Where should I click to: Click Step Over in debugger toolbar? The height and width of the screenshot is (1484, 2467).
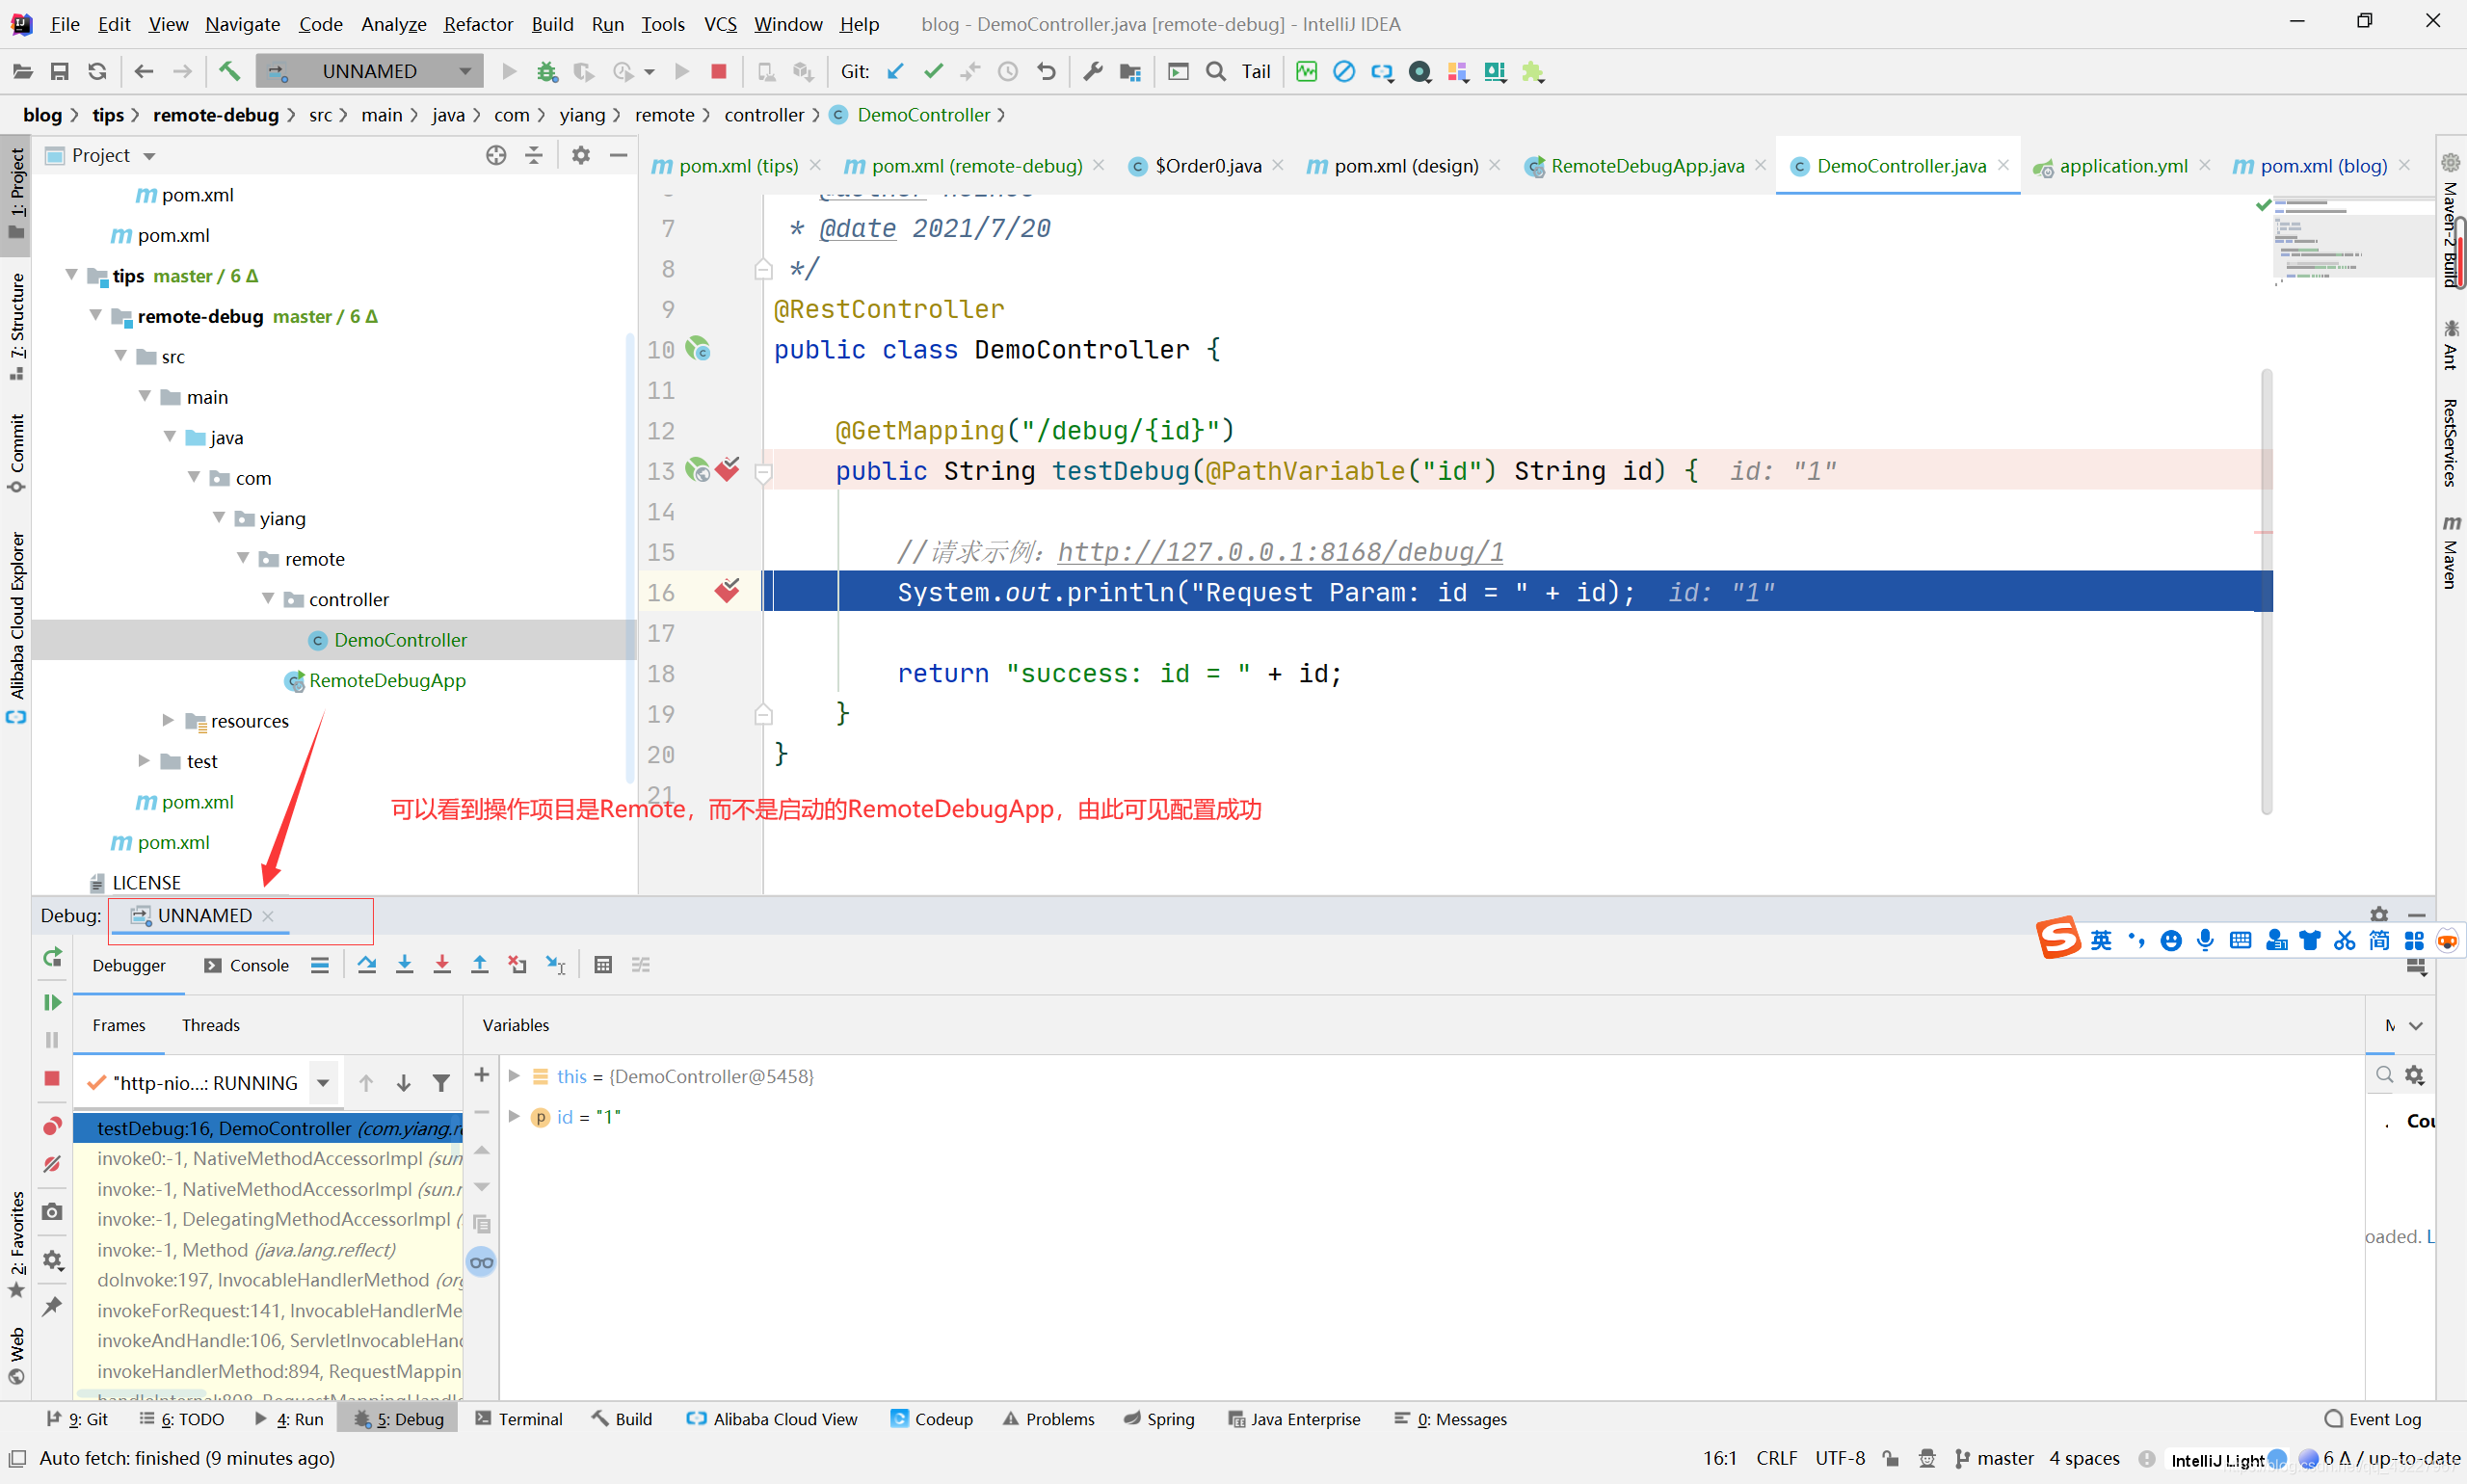pyautogui.click(x=367, y=964)
